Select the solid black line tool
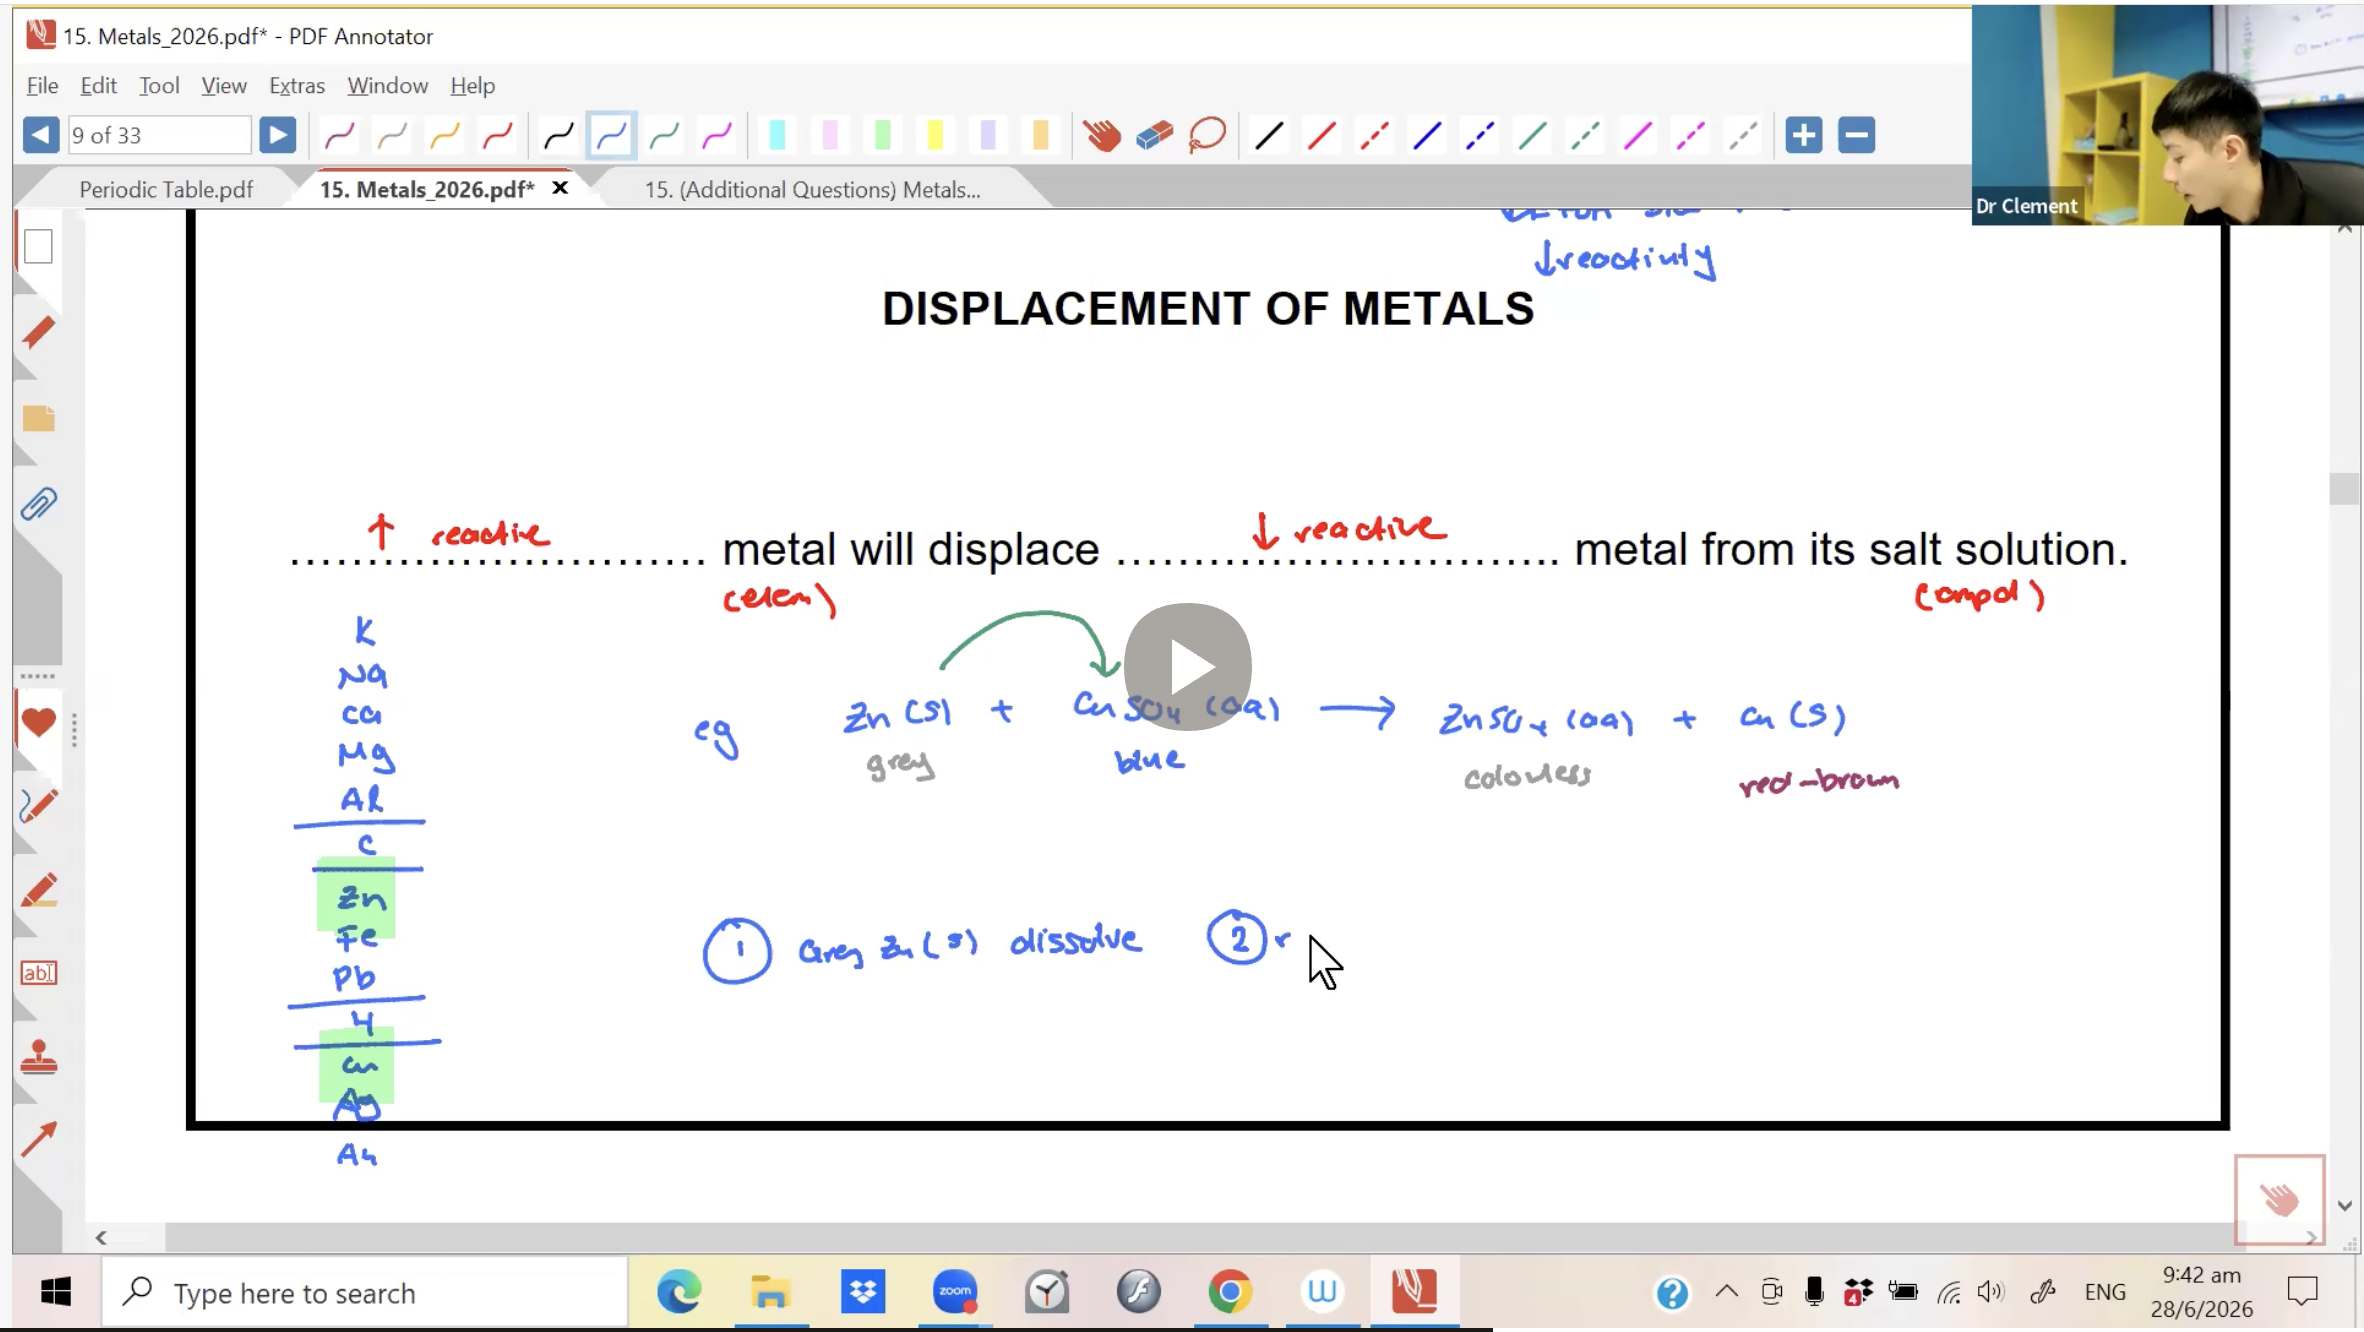The width and height of the screenshot is (2364, 1332). 1269,135
